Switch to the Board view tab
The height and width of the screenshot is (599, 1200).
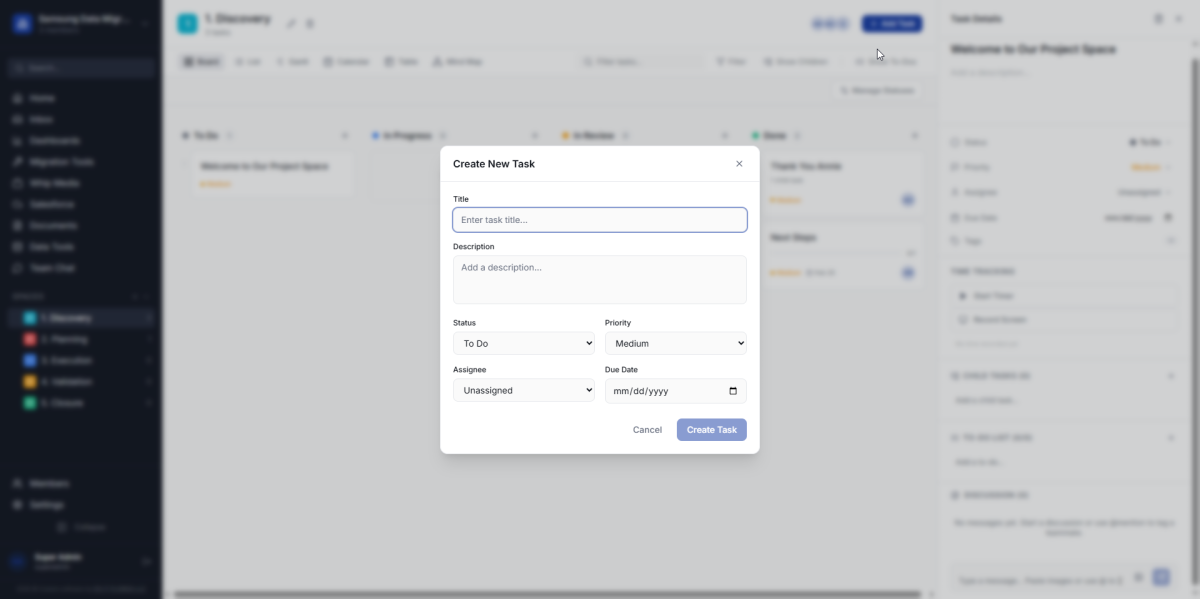pos(201,62)
